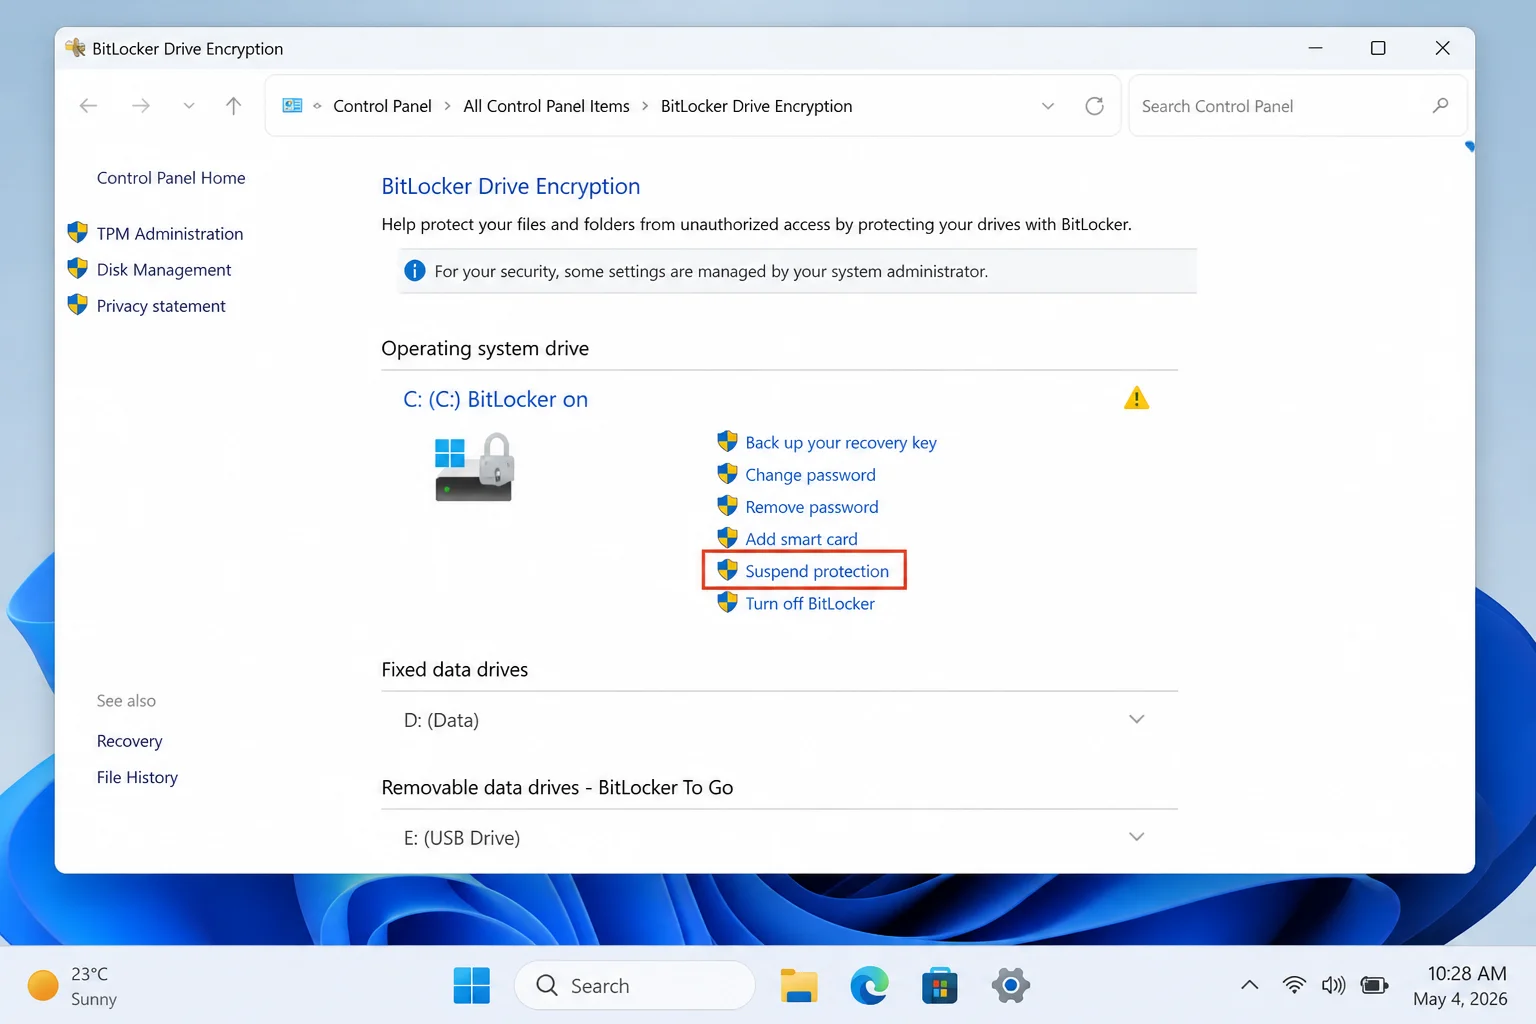The width and height of the screenshot is (1536, 1024).
Task: Open Control Panel Home
Action: 171,178
